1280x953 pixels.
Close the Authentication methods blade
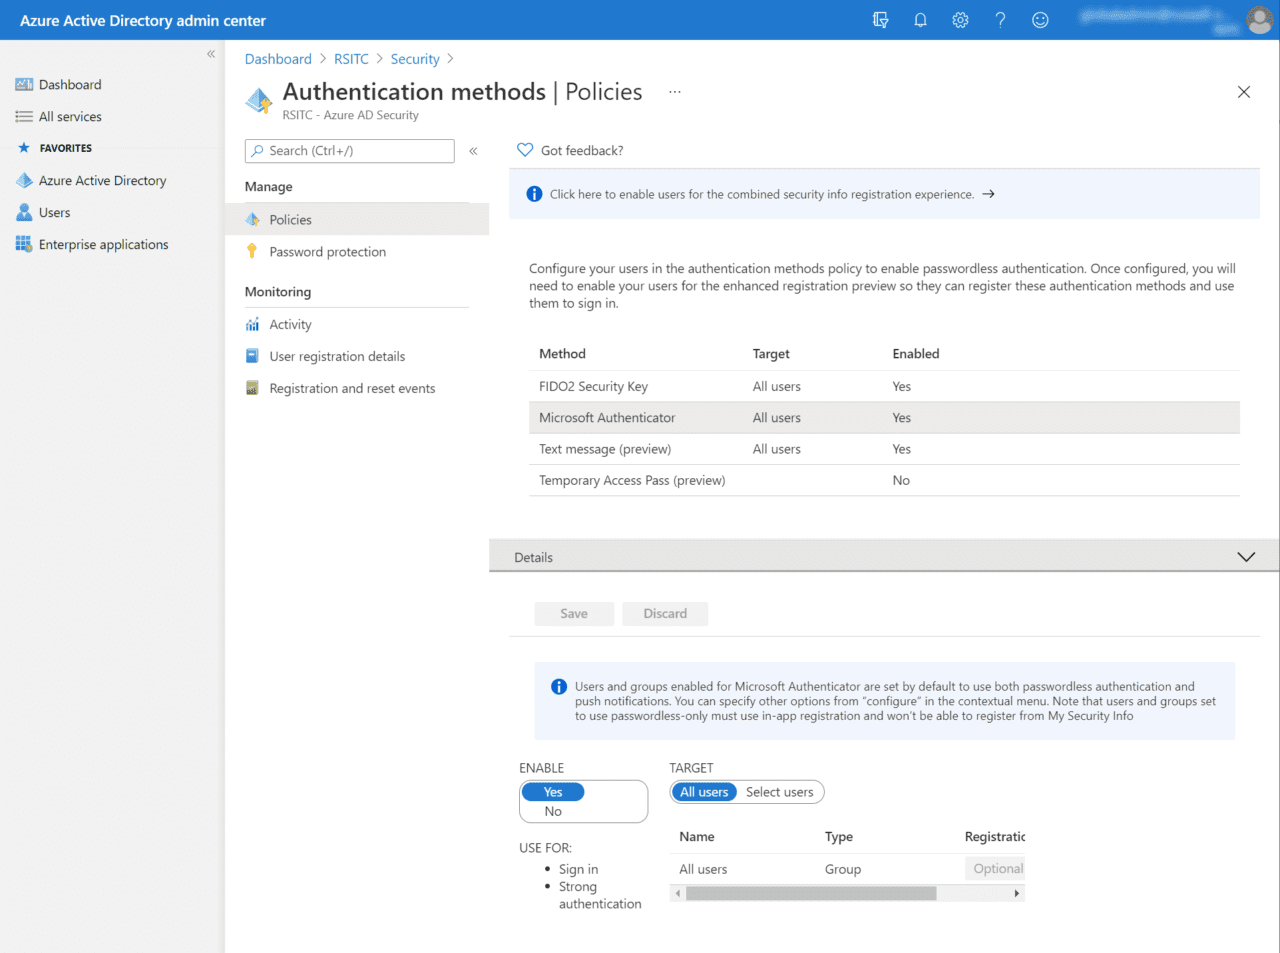1244,92
